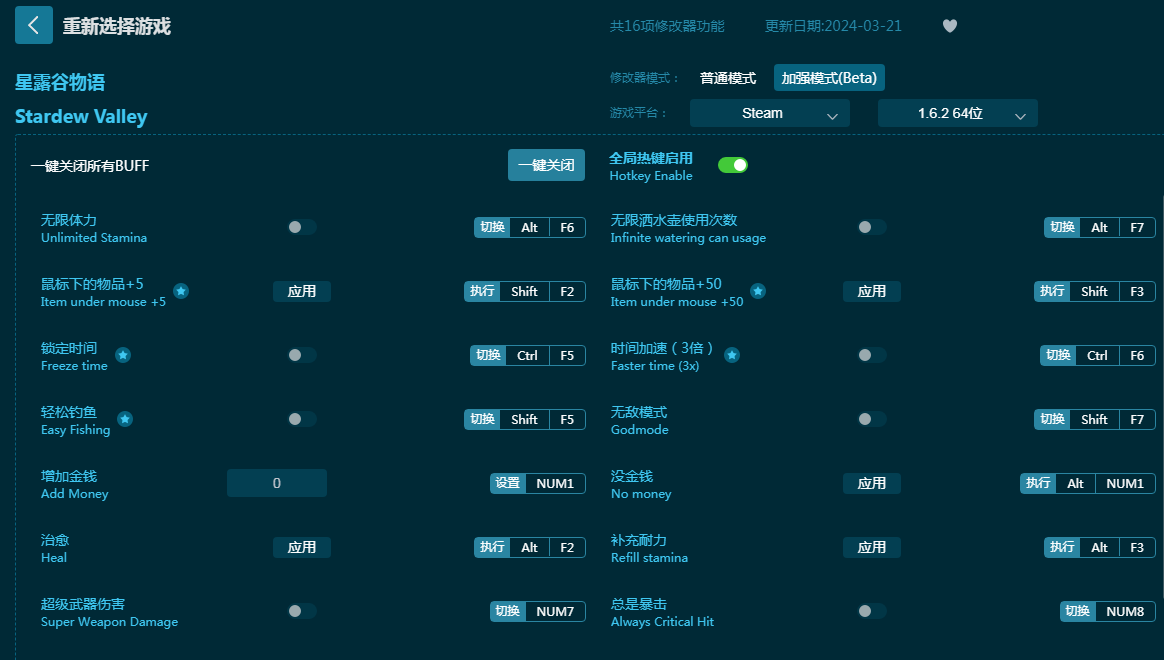Click 切换 hotkey button for Infinite watering can
The image size is (1164, 660).
click(1062, 227)
